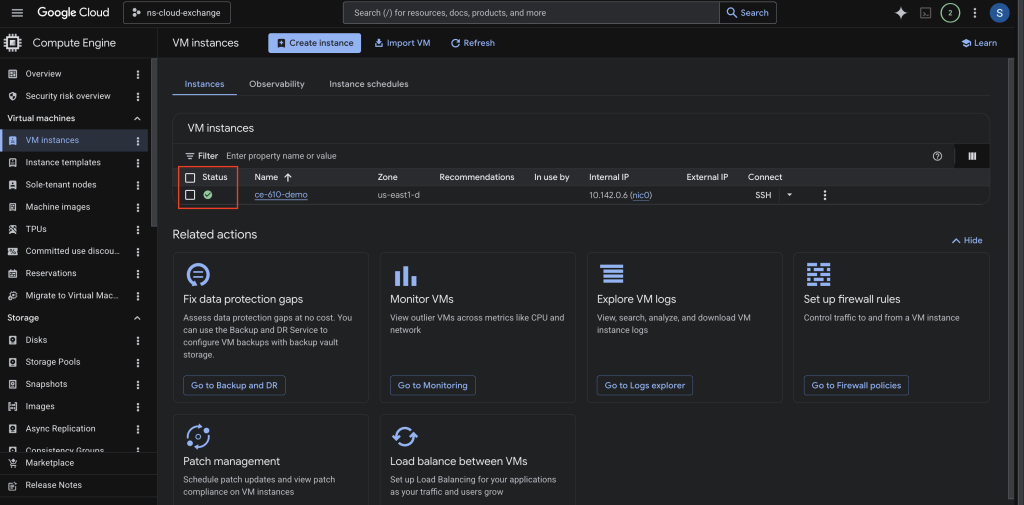Refresh the VM instances list
The height and width of the screenshot is (505, 1024).
473,43
